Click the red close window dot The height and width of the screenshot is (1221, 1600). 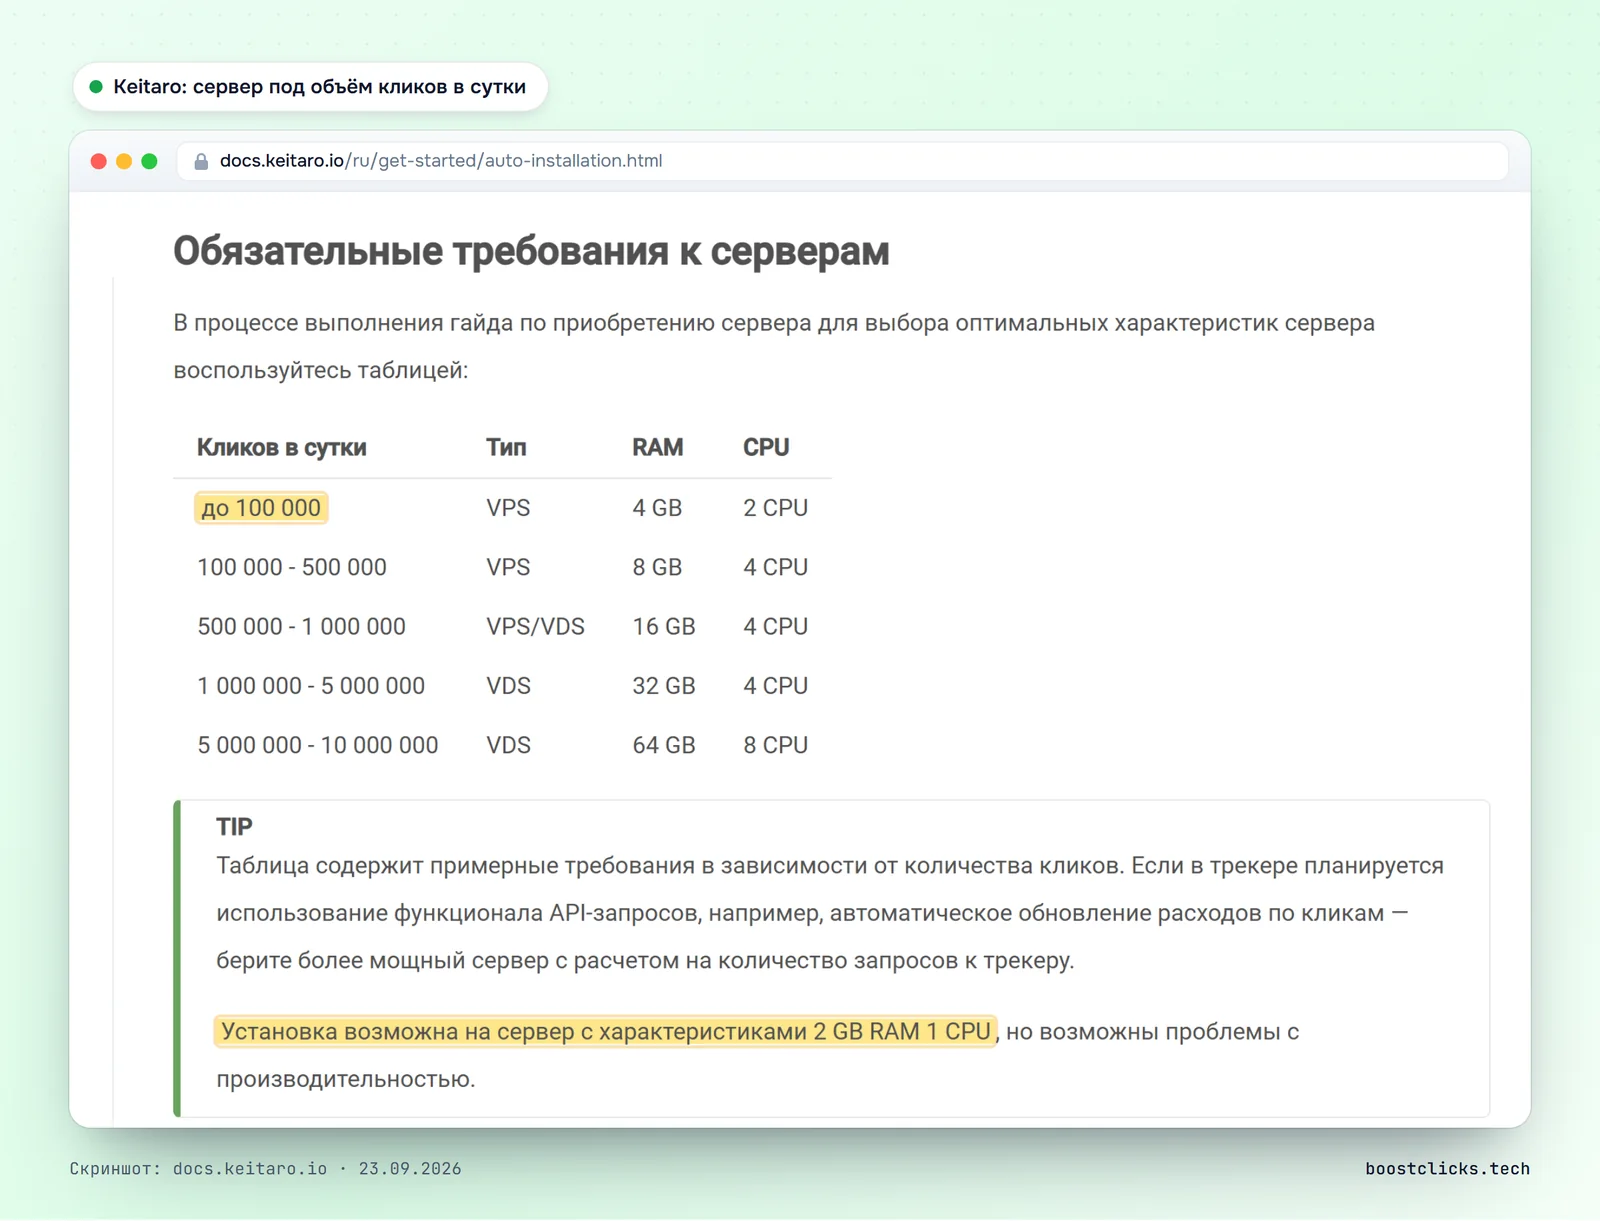point(98,161)
